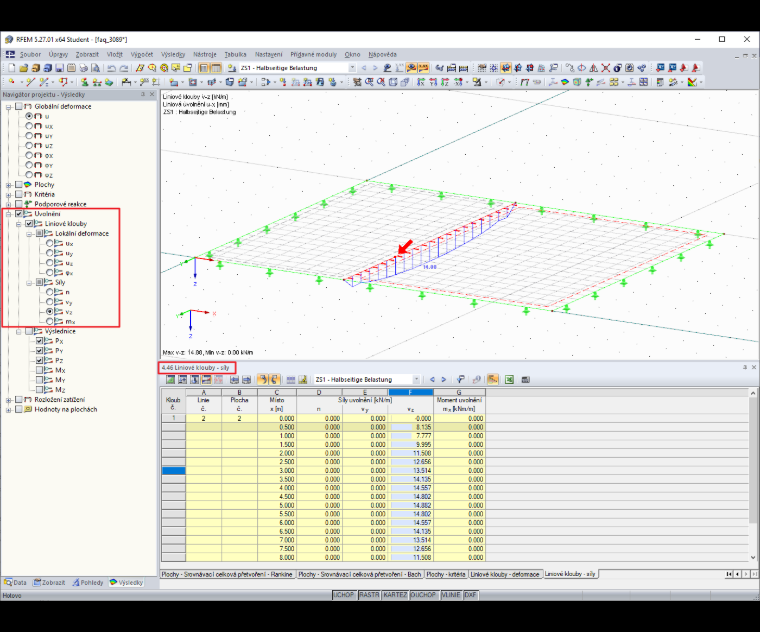Close the results table panel with X
The image size is (760, 632).
click(x=754, y=367)
